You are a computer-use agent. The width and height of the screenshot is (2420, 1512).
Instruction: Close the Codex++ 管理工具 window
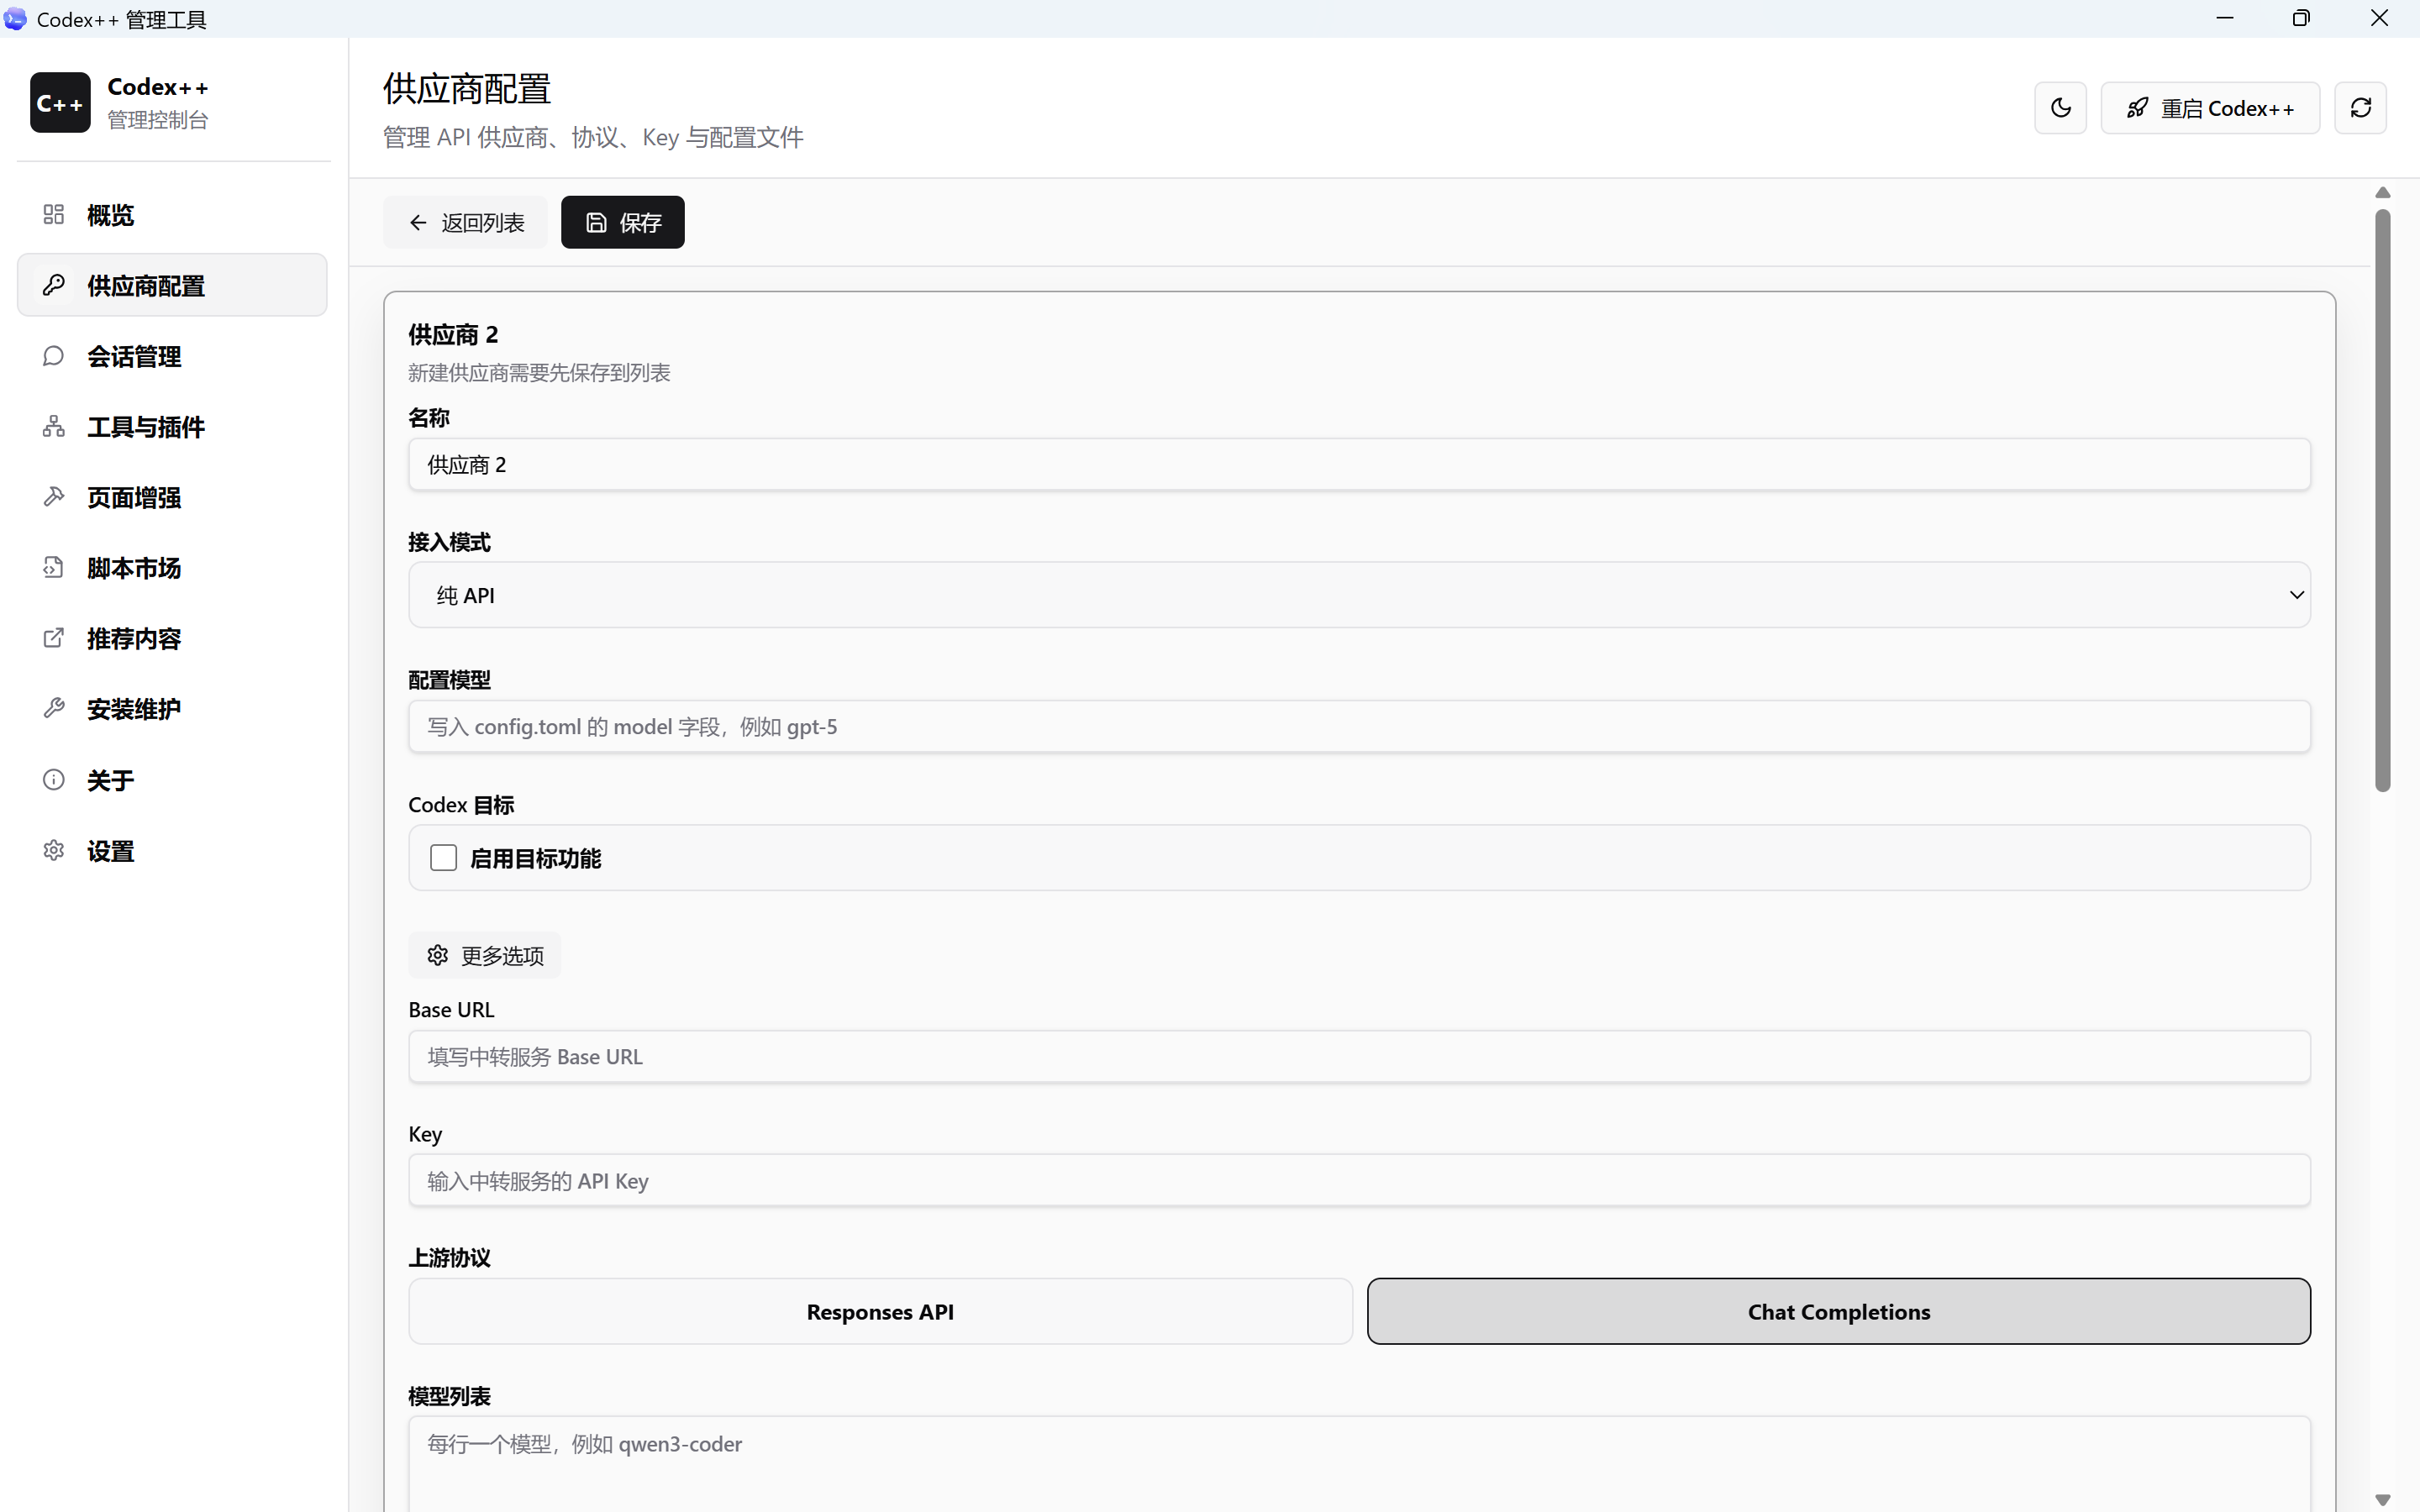click(x=2379, y=18)
